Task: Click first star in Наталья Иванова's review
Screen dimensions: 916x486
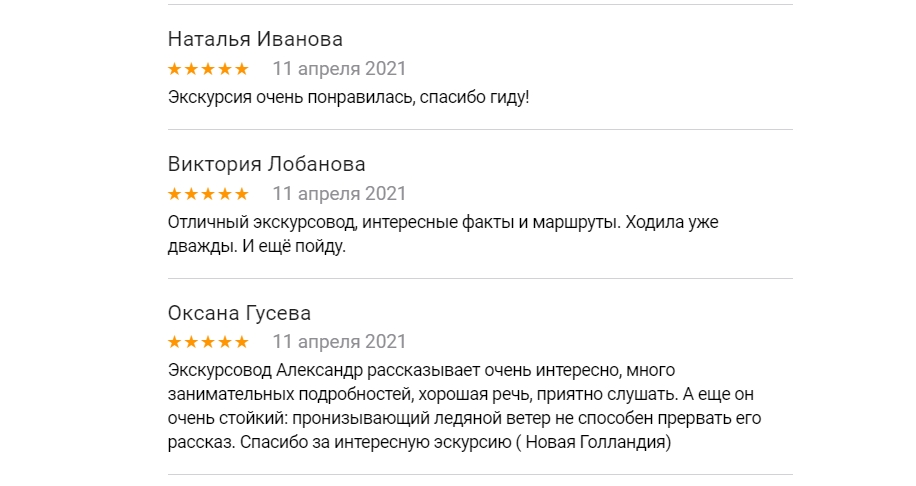Action: click(x=175, y=69)
